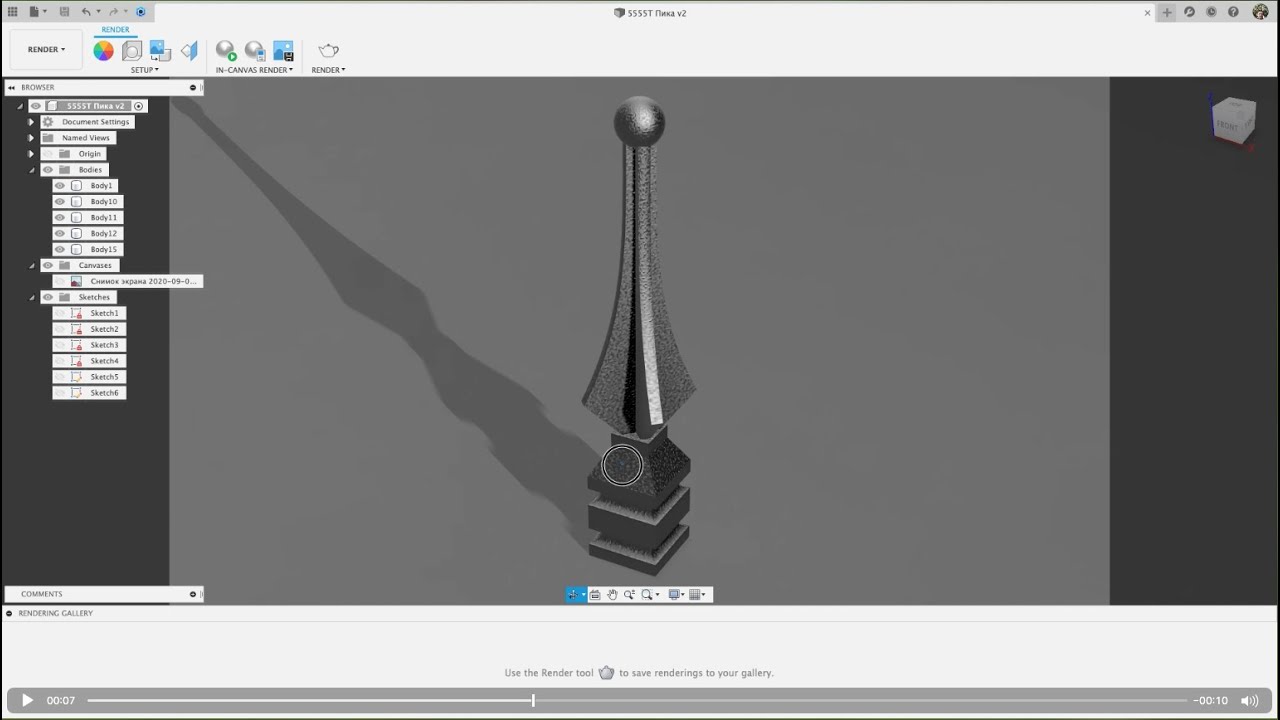This screenshot has width=1280, height=720.
Task: Open In-Canvas Render Settings
Action: pos(254,51)
